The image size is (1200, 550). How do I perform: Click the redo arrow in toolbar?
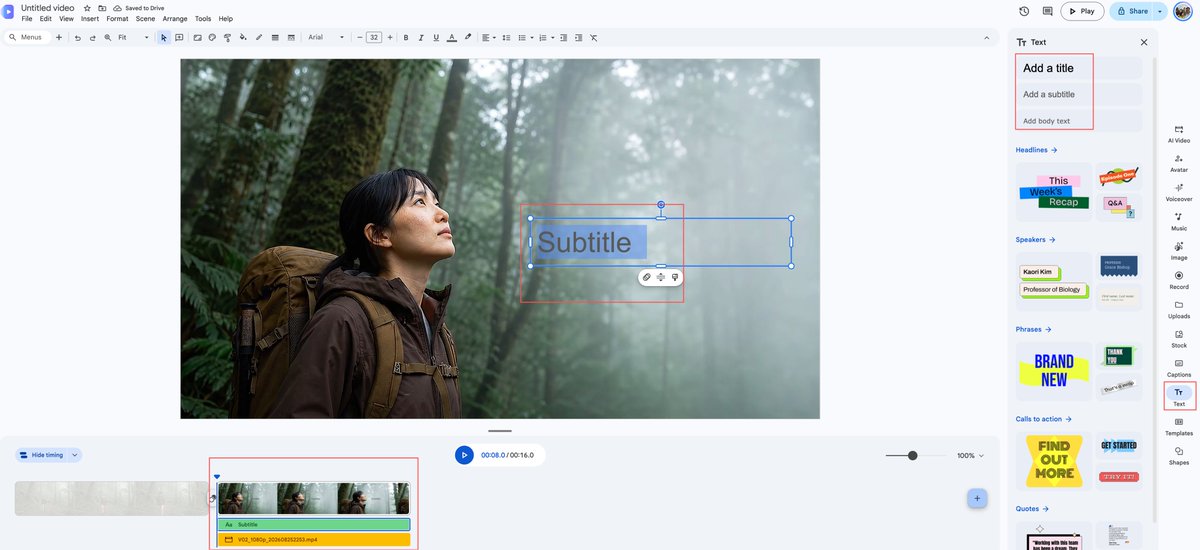point(92,37)
